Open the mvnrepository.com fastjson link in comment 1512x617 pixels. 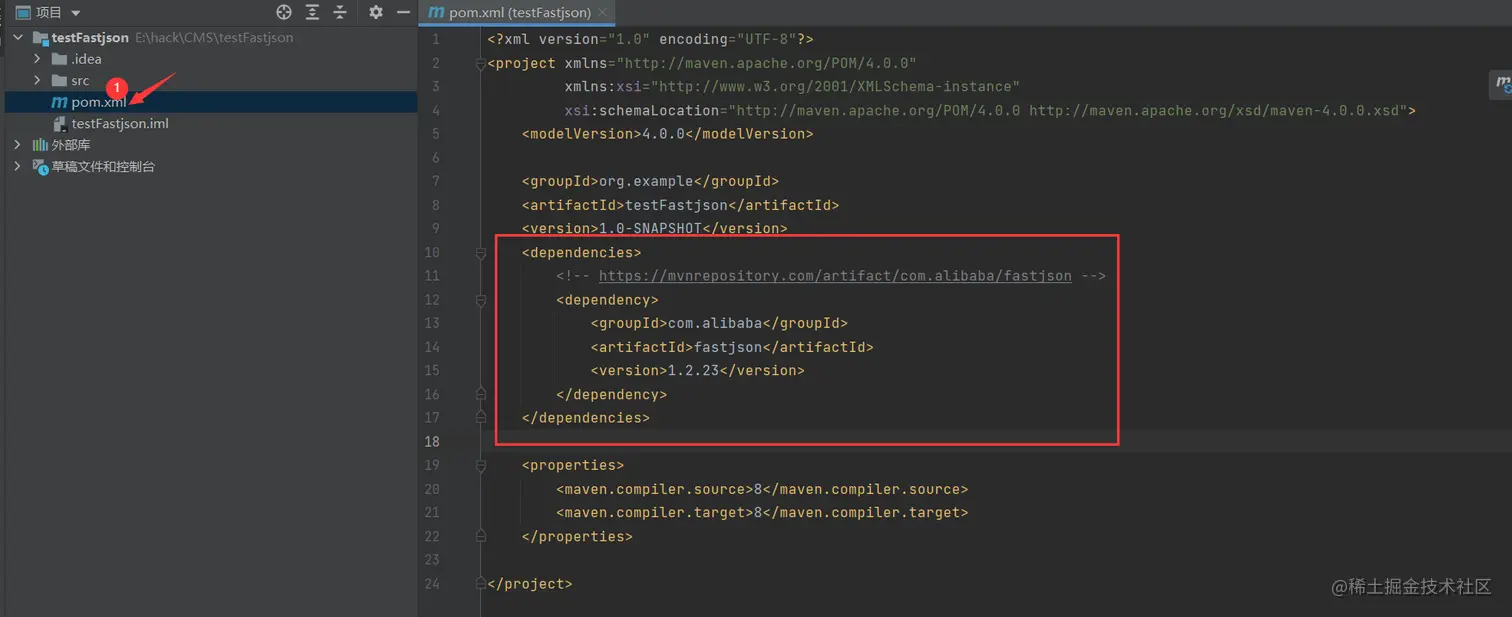pos(835,276)
